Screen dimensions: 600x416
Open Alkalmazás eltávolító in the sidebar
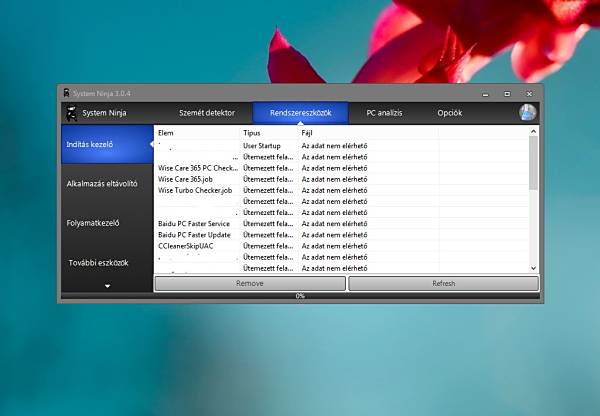[102, 184]
